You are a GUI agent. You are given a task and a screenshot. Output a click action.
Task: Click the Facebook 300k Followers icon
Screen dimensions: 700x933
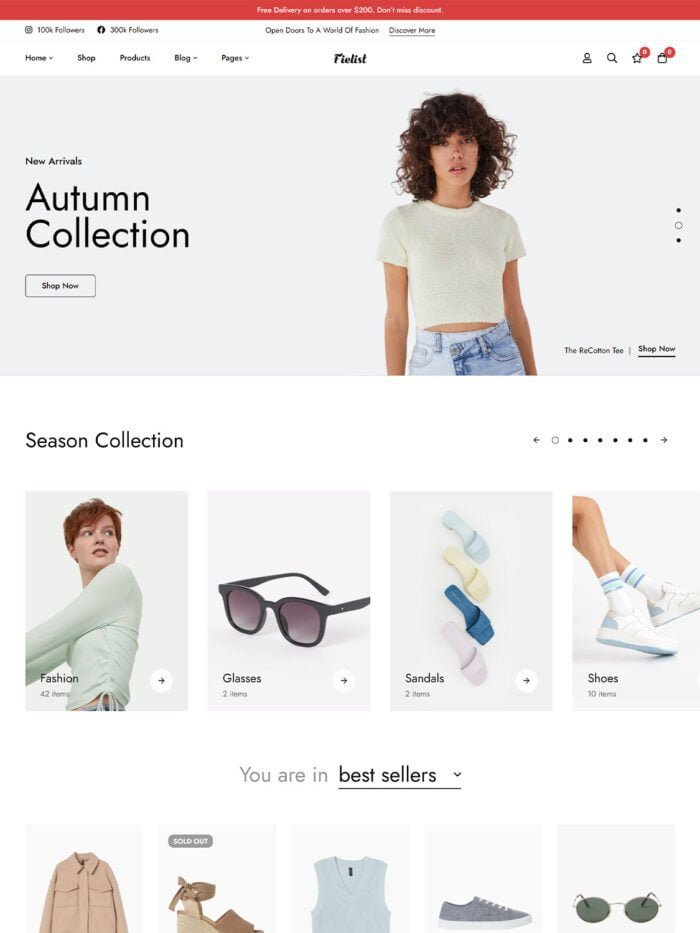point(101,30)
